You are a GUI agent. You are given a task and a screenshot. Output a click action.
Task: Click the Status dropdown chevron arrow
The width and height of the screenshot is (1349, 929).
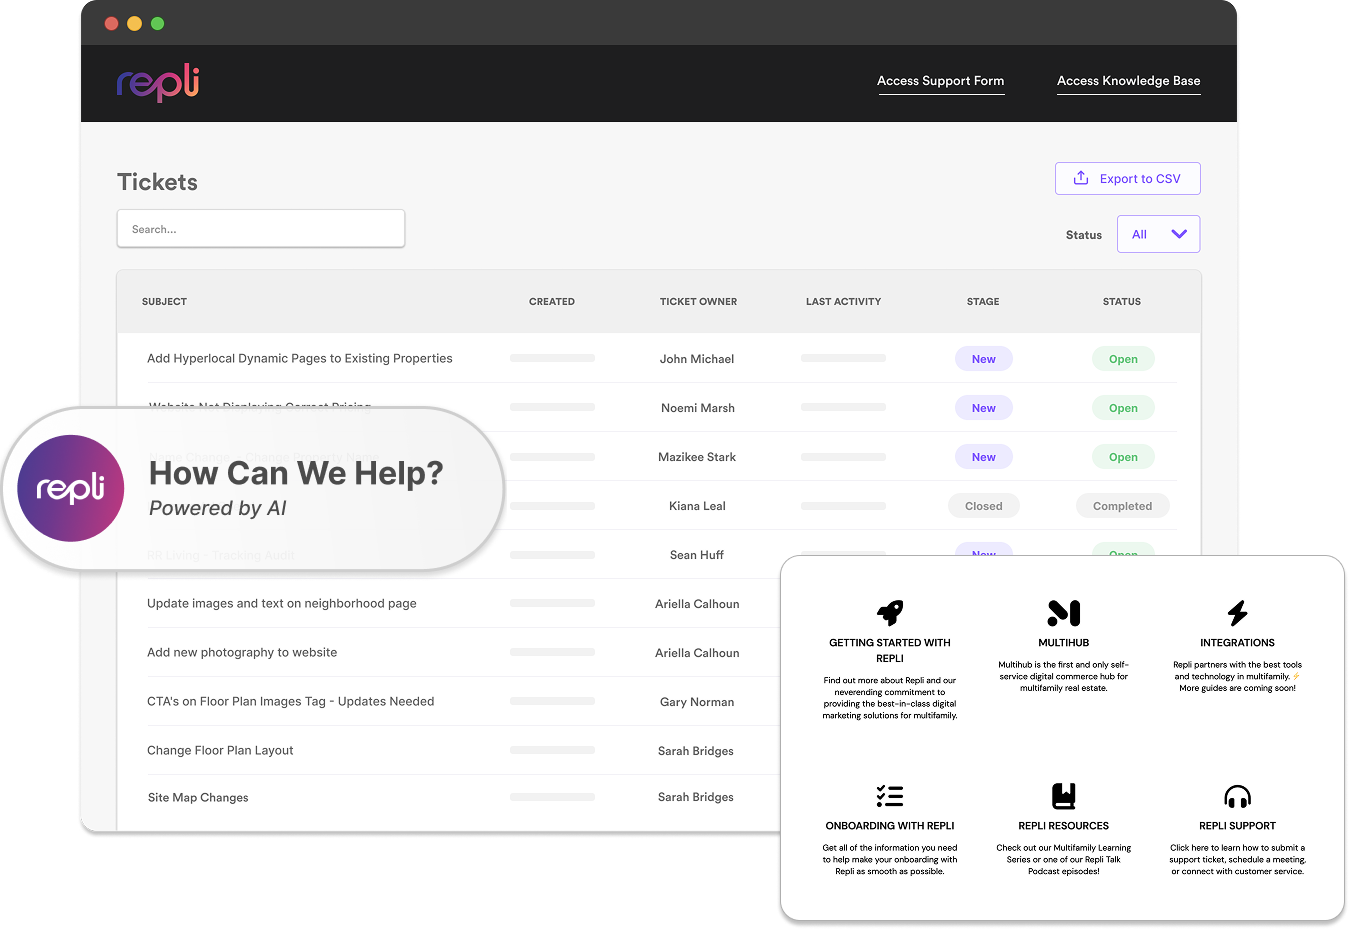pyautogui.click(x=1179, y=234)
